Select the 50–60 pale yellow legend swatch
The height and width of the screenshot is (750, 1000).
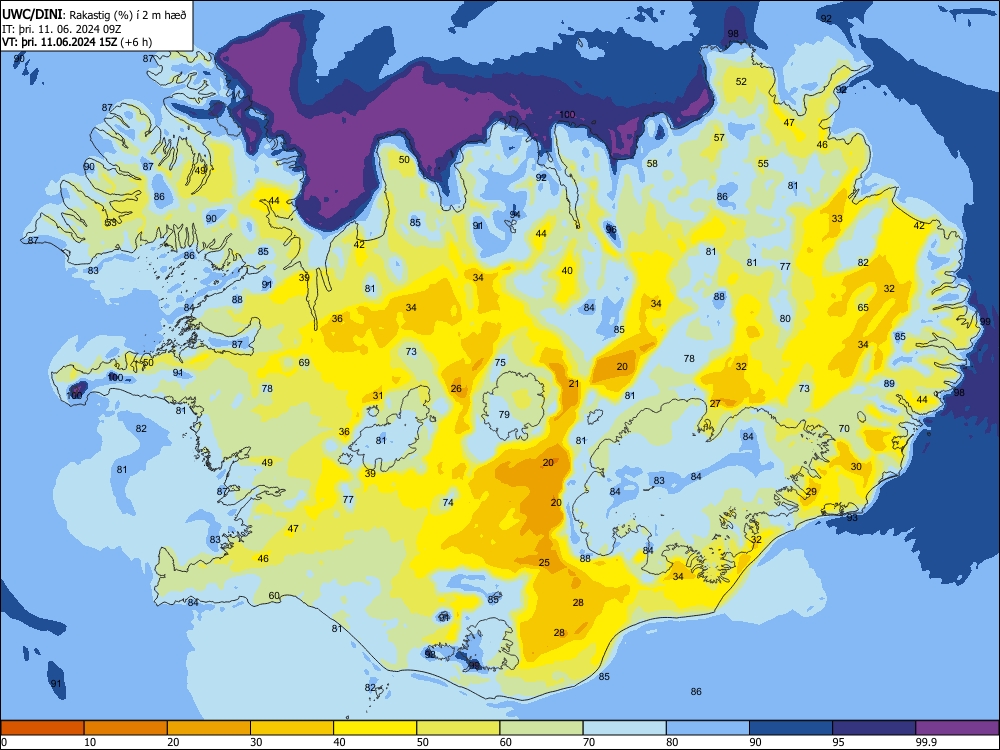click(x=458, y=728)
